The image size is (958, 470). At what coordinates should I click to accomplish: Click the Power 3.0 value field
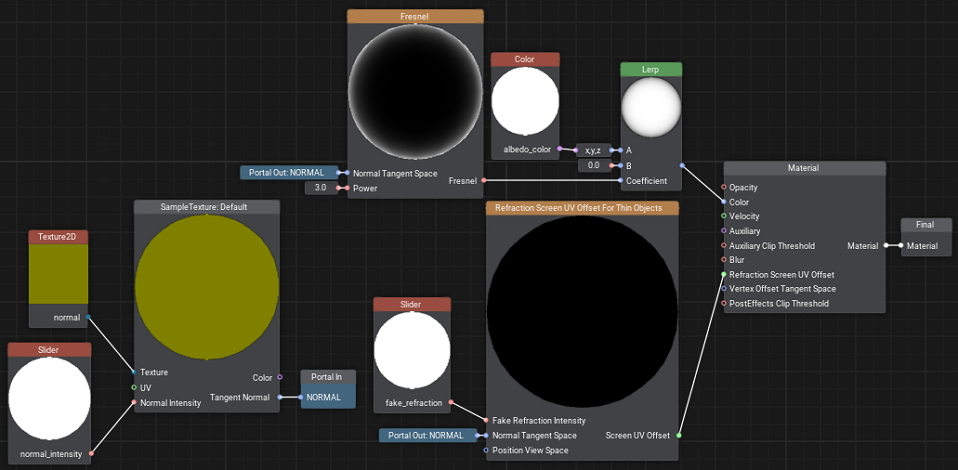(320, 187)
